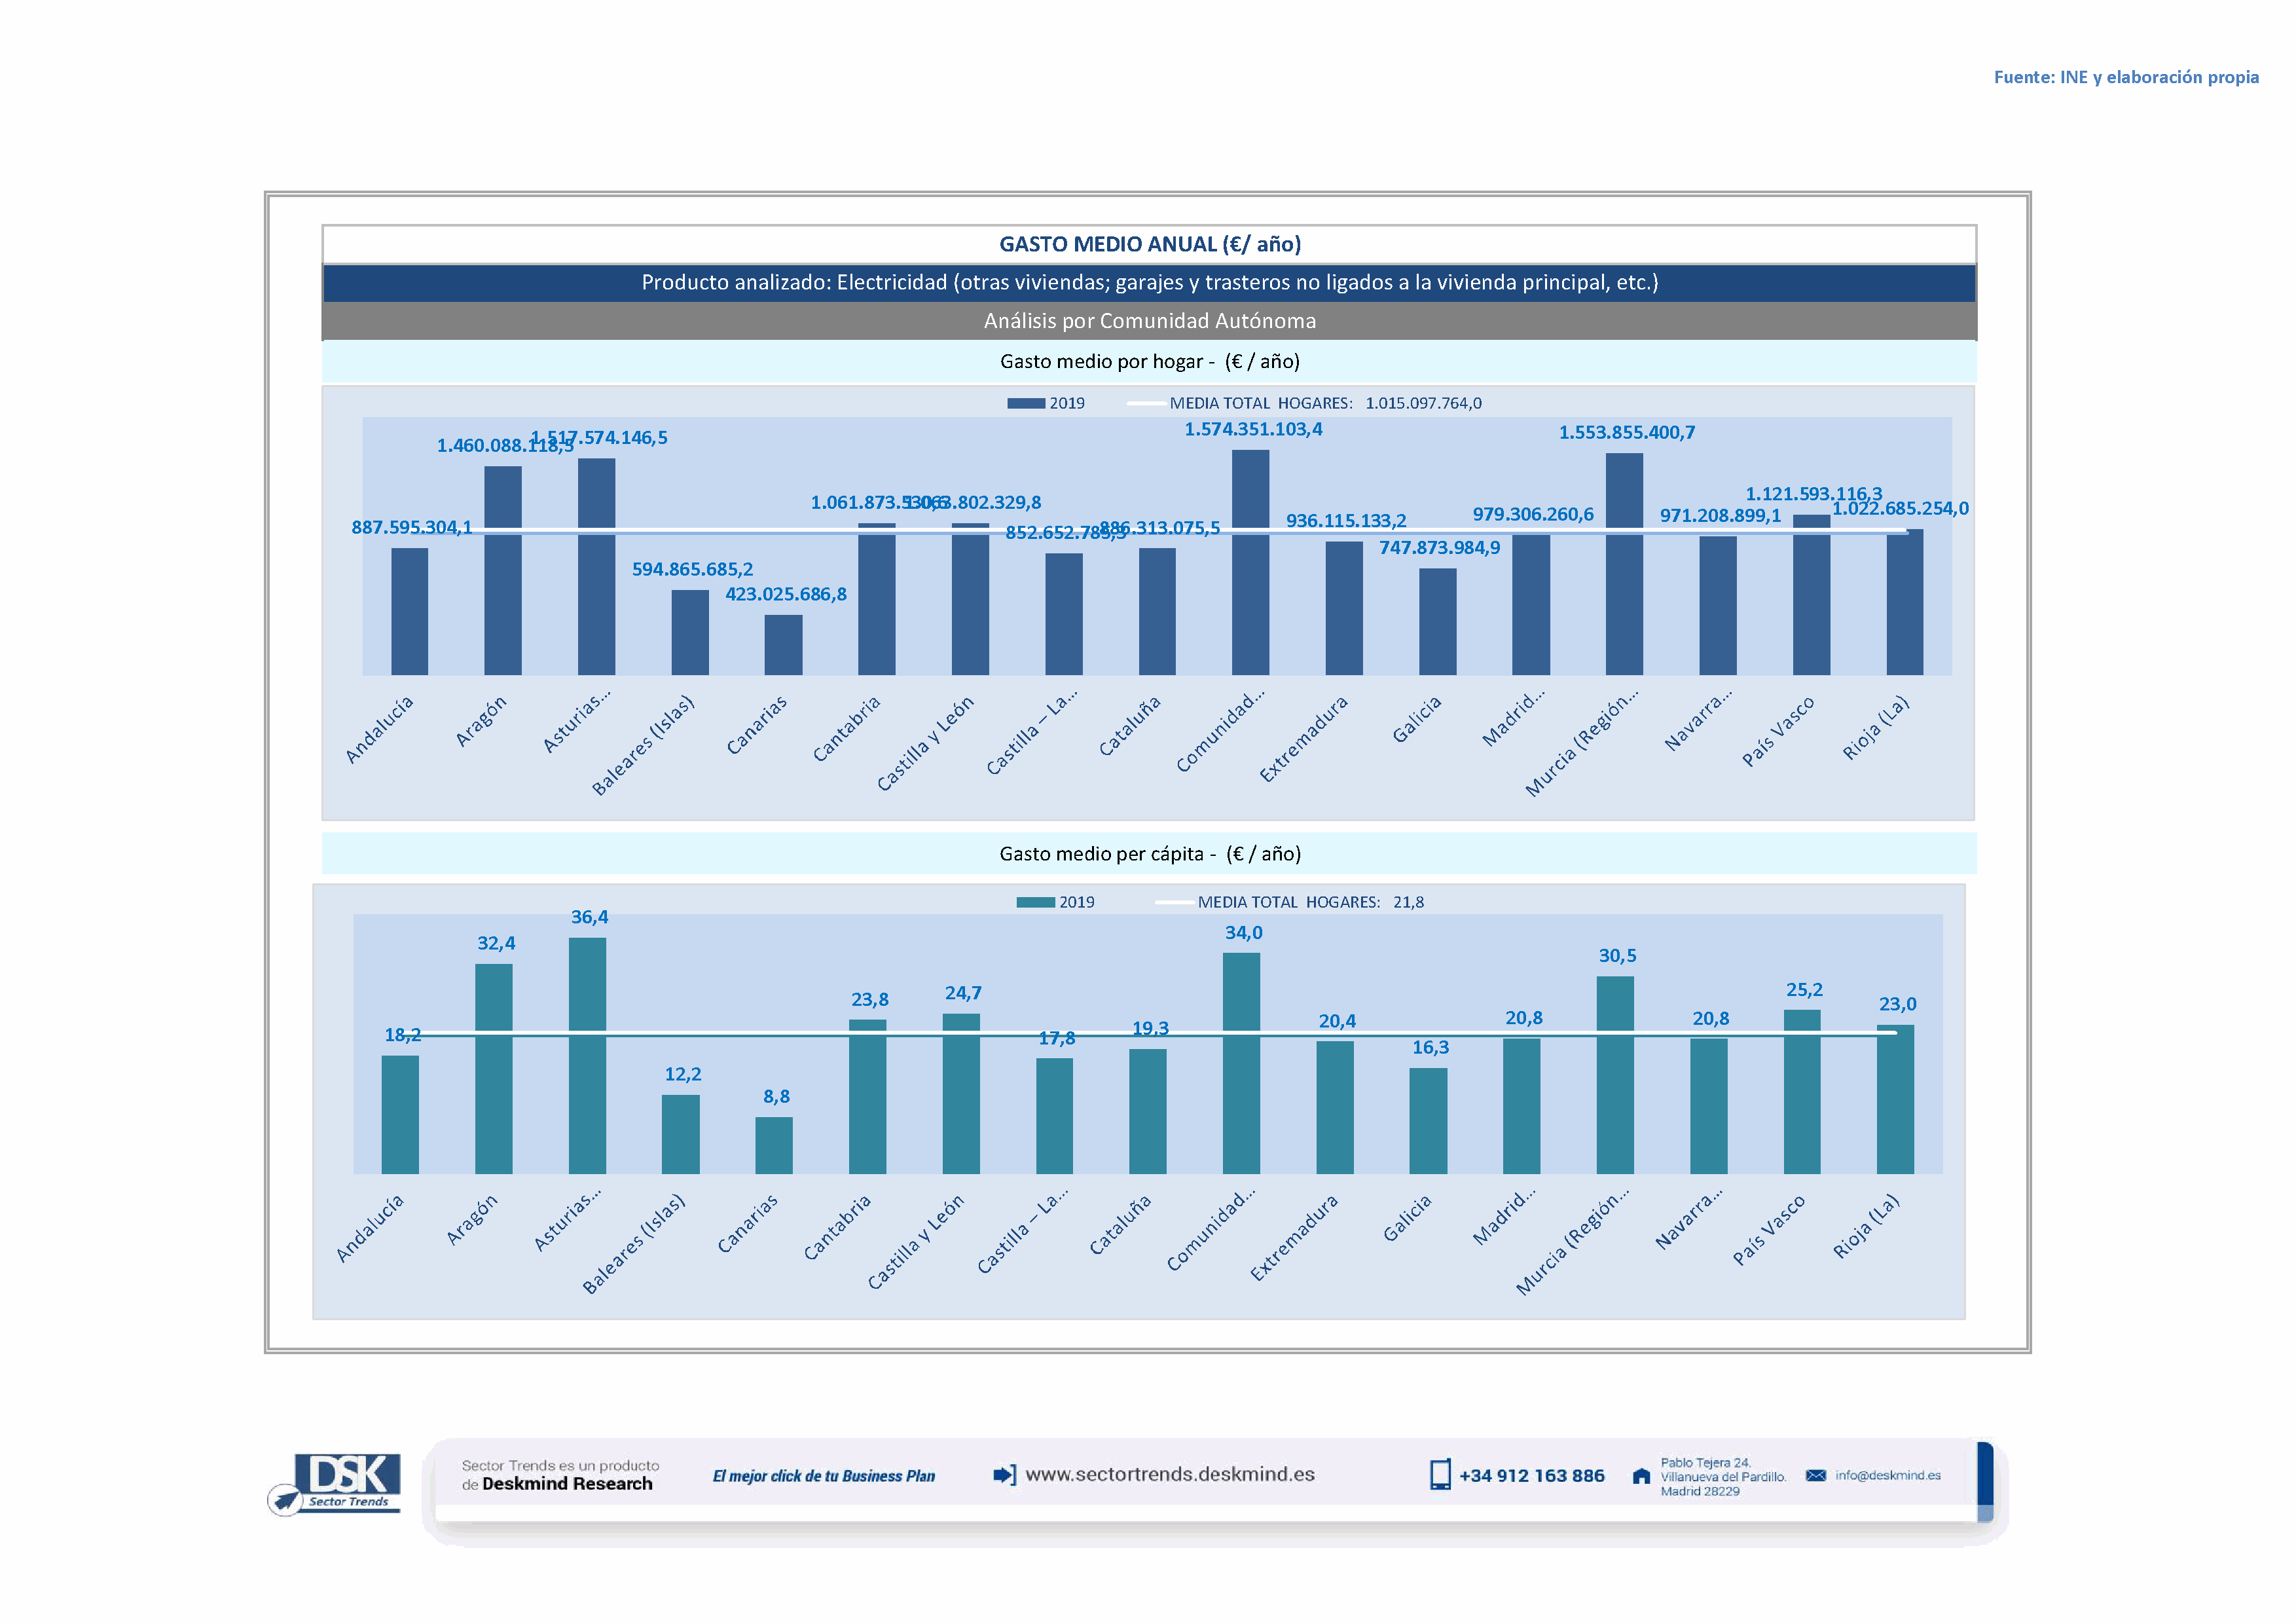The width and height of the screenshot is (2296, 1624).
Task: Click the arrow icon before website URL
Action: tap(1003, 1475)
